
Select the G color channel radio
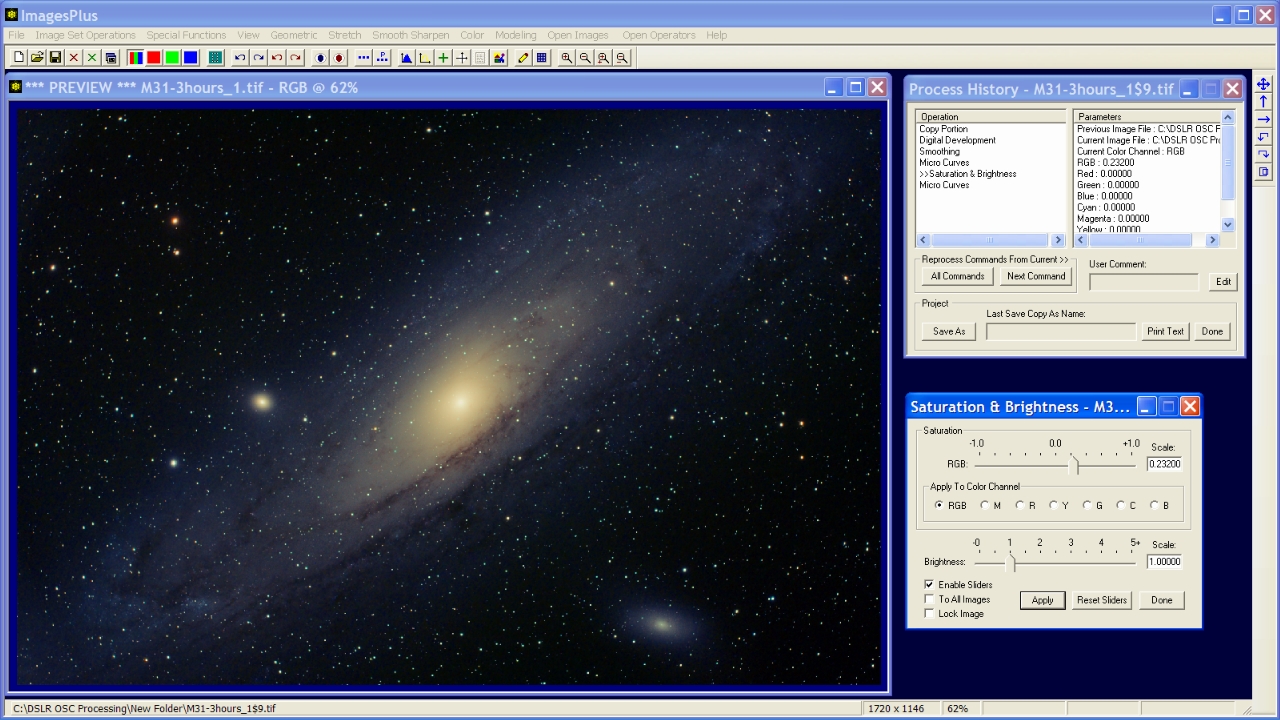[1087, 505]
